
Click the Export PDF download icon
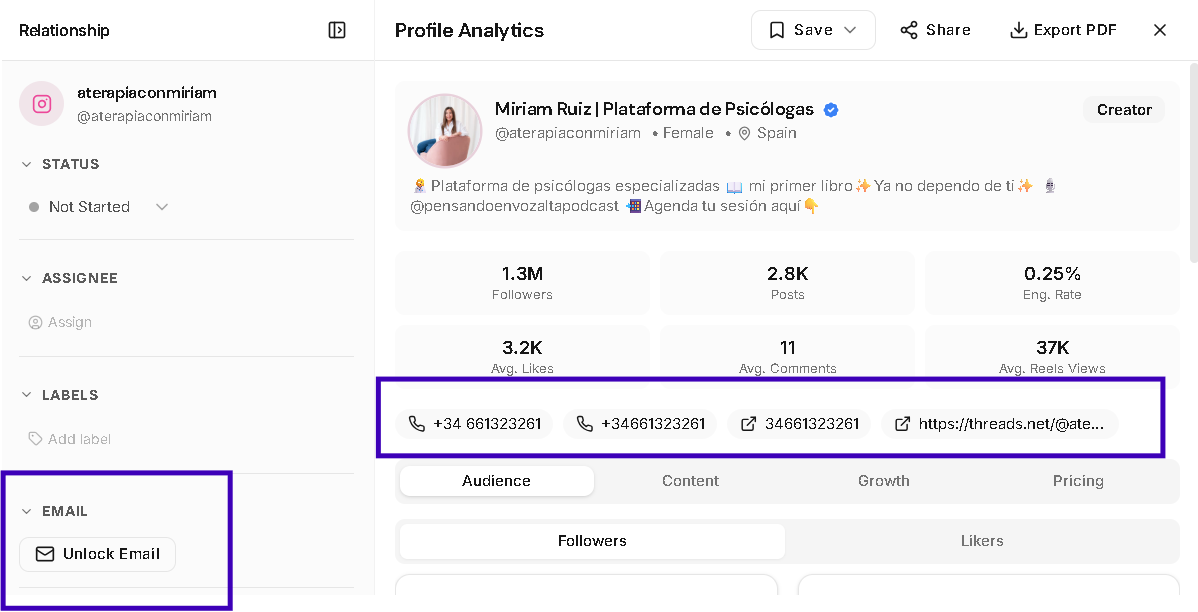pos(1018,30)
